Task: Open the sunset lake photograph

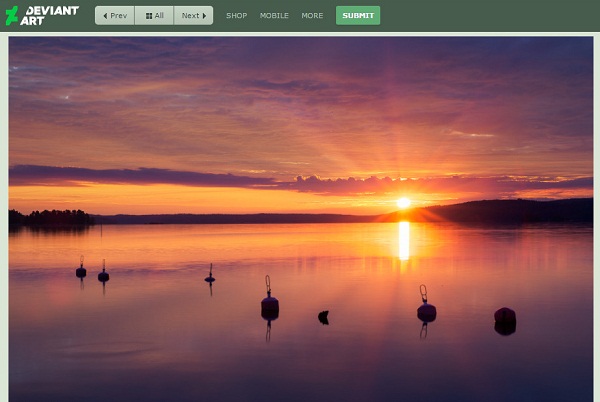Action: pyautogui.click(x=301, y=219)
